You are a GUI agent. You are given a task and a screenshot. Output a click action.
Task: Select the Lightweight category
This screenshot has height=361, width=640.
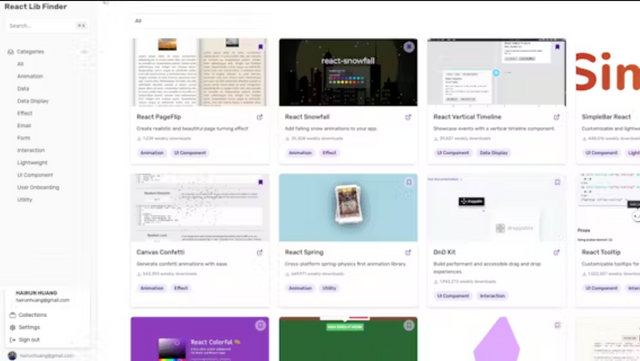click(32, 163)
